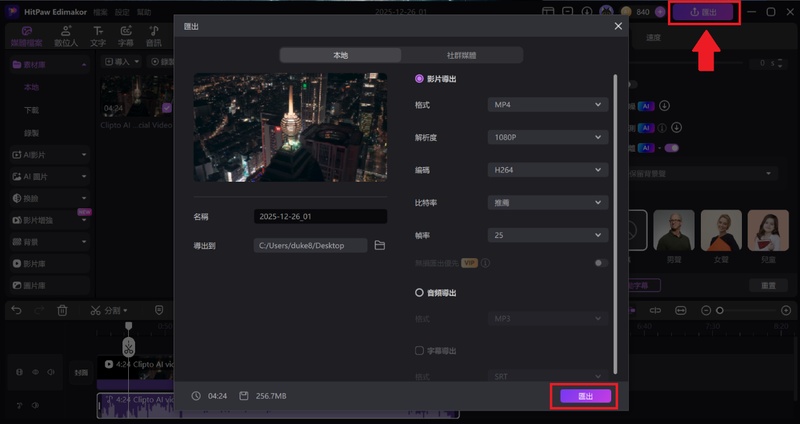Image resolution: width=800 pixels, height=424 pixels.
Task: Click the 名稱 file name input field
Action: [x=320, y=216]
